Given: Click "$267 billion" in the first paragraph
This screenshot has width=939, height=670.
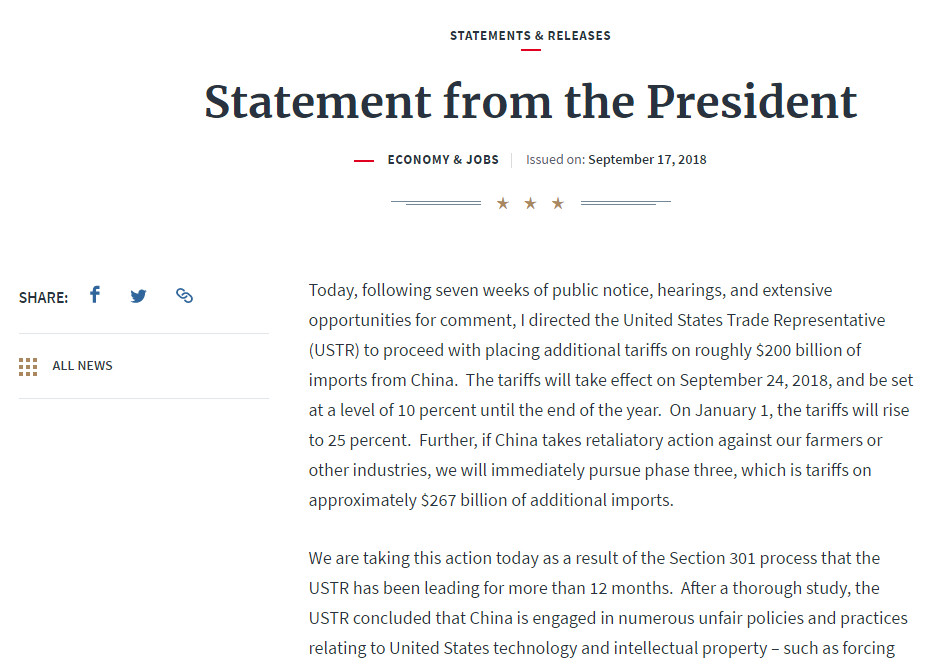Looking at the screenshot, I should [464, 500].
